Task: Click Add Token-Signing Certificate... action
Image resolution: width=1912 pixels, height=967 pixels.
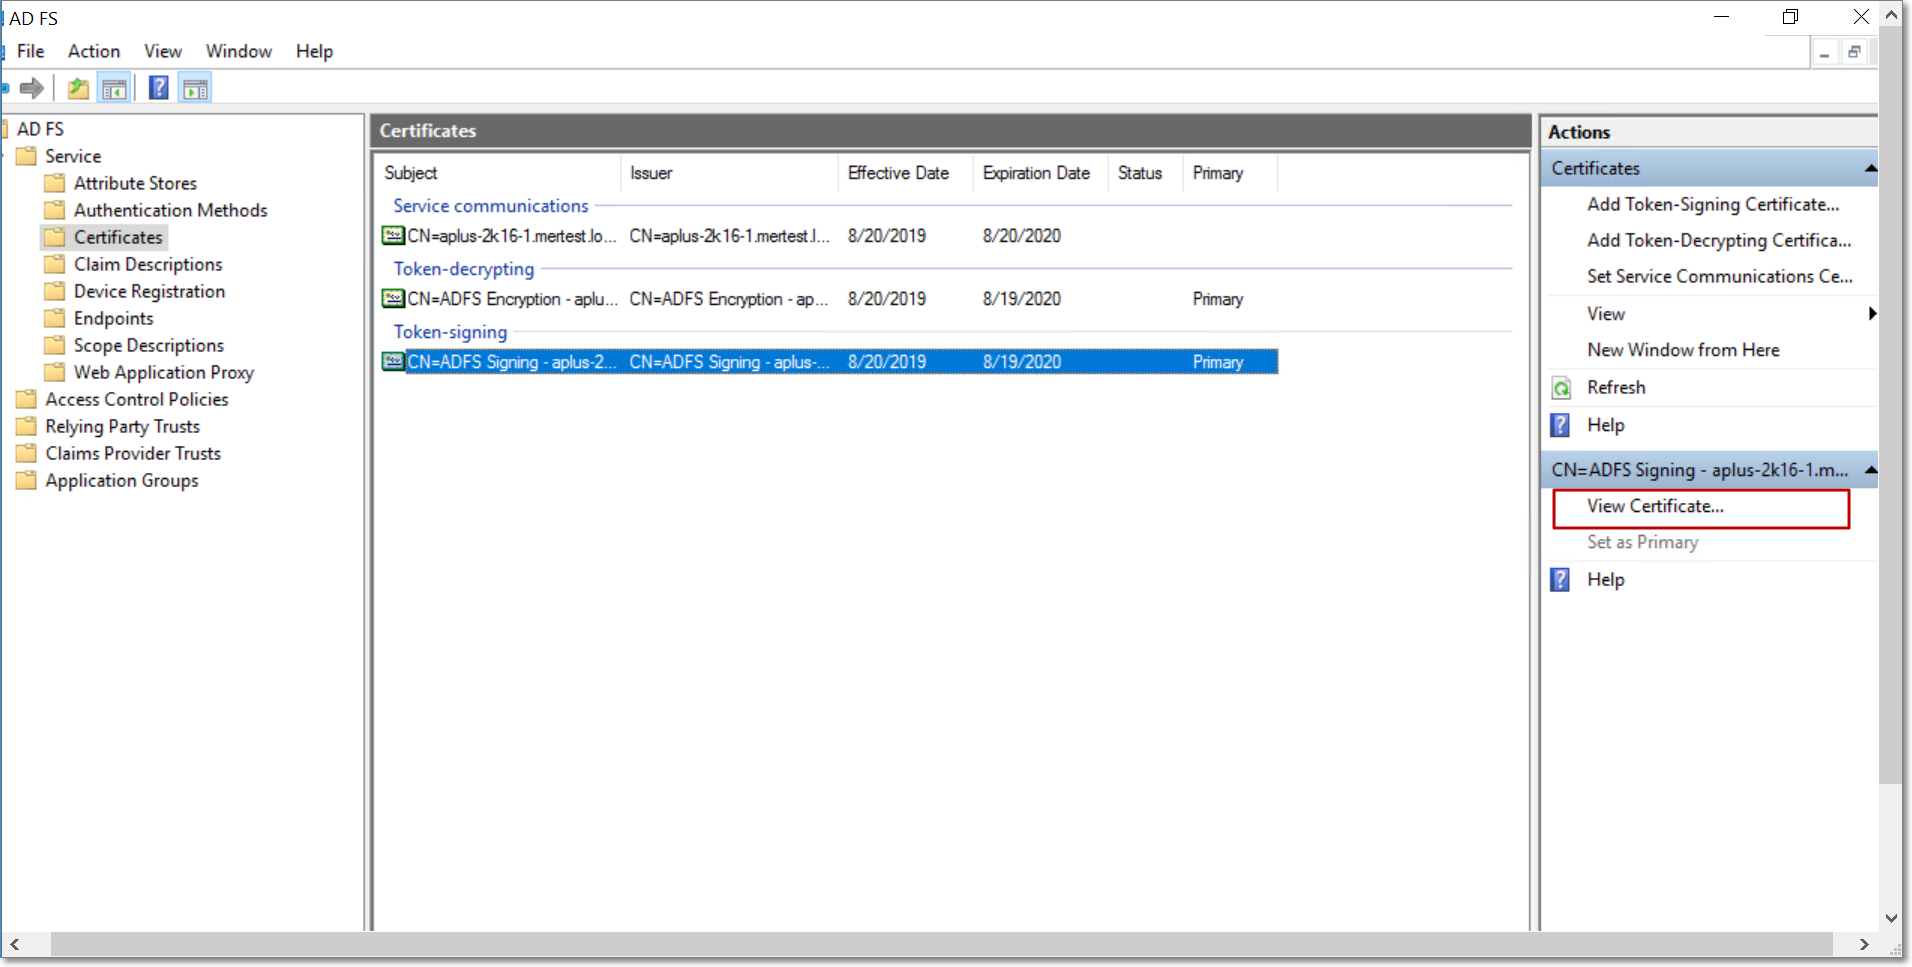Action: tap(1712, 204)
